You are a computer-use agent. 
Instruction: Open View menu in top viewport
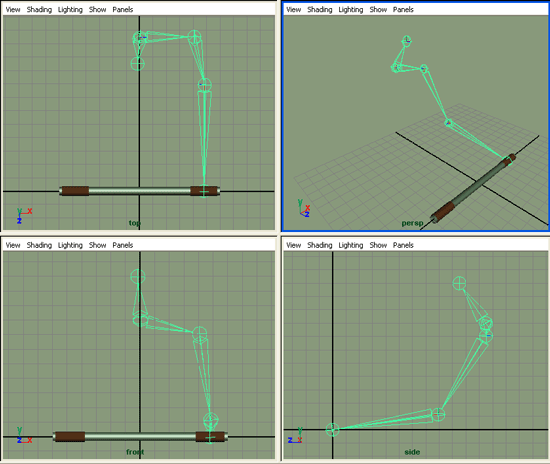[x=13, y=10]
